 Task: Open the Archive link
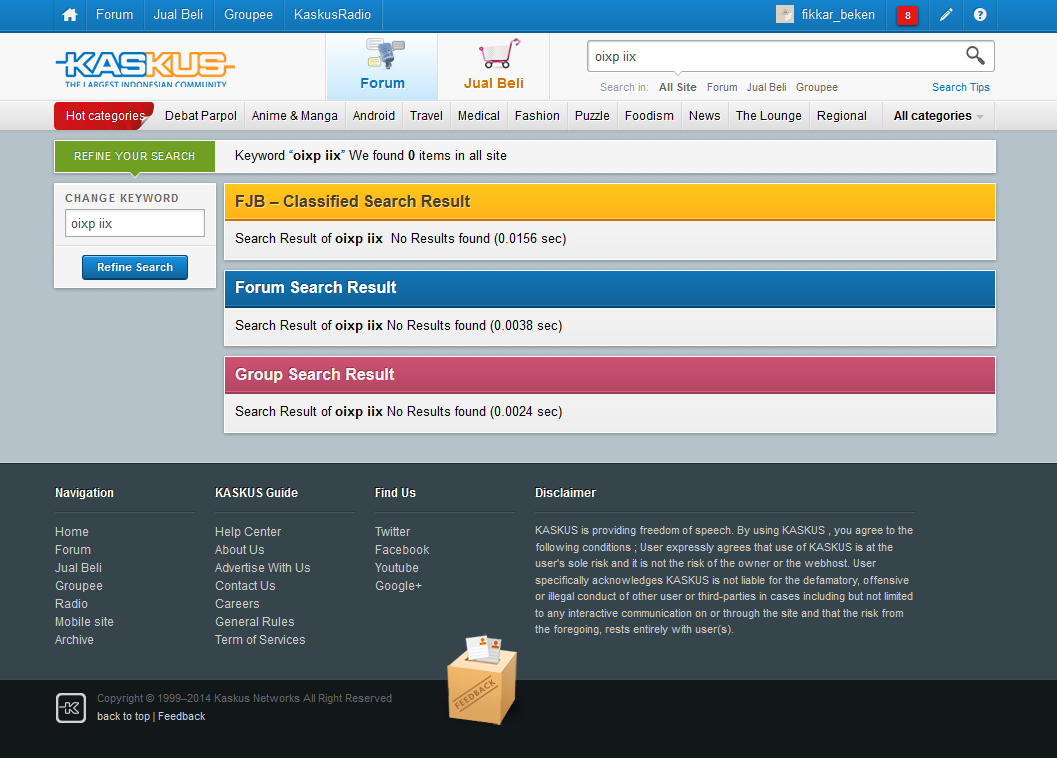74,640
